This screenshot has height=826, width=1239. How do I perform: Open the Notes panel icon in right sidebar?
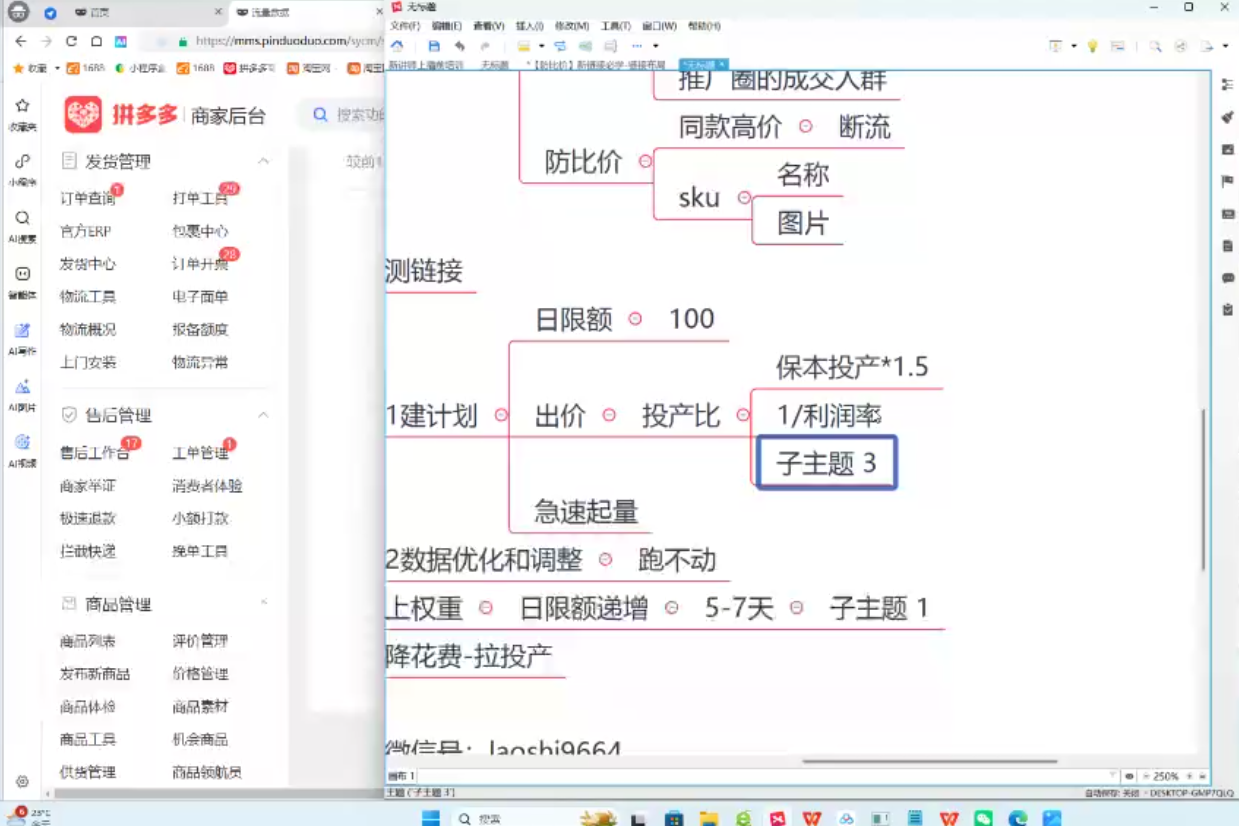point(1226,246)
